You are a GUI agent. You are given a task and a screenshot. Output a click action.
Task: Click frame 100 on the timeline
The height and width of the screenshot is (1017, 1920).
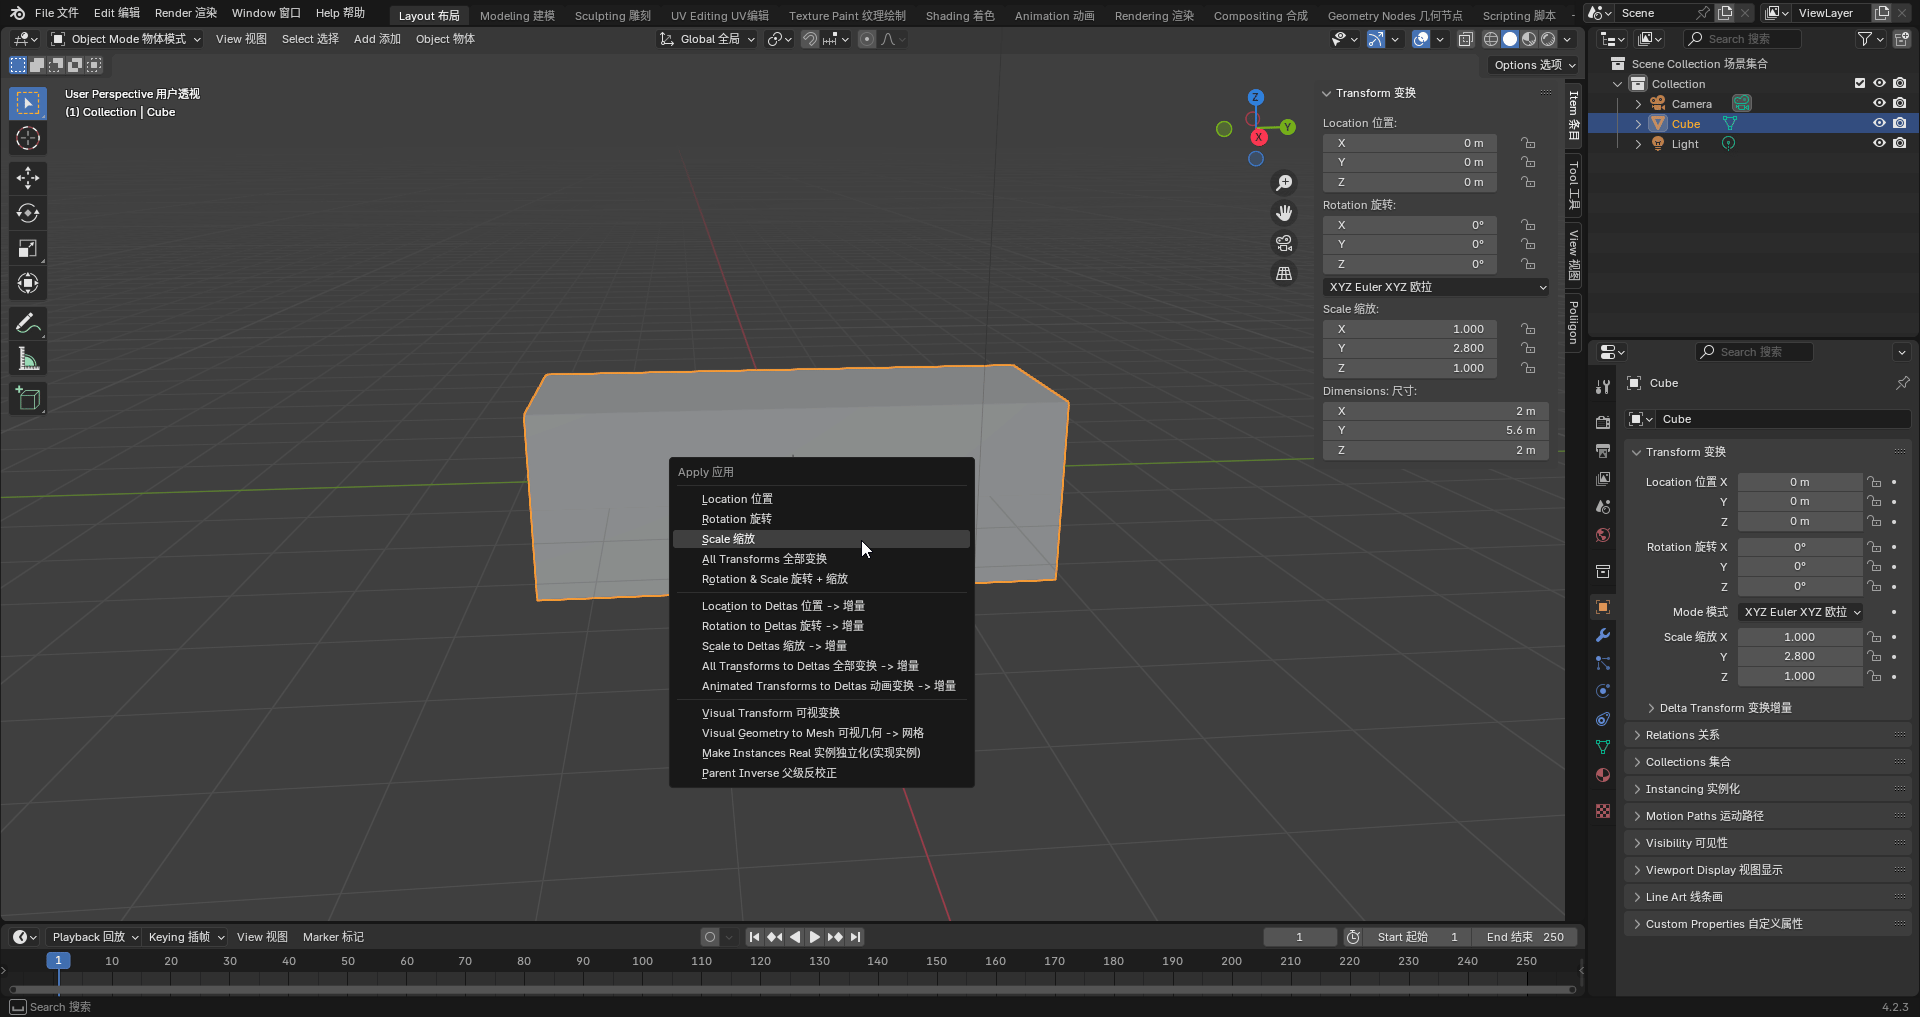(642, 961)
